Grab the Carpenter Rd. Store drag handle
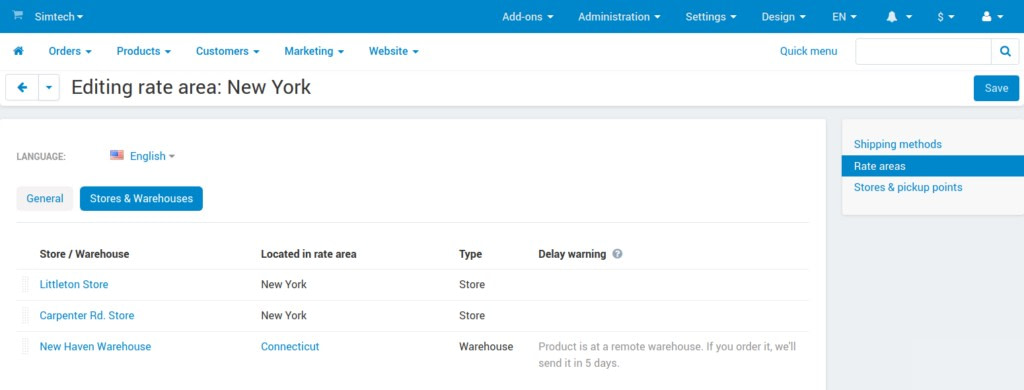The height and width of the screenshot is (390, 1024). tap(25, 316)
